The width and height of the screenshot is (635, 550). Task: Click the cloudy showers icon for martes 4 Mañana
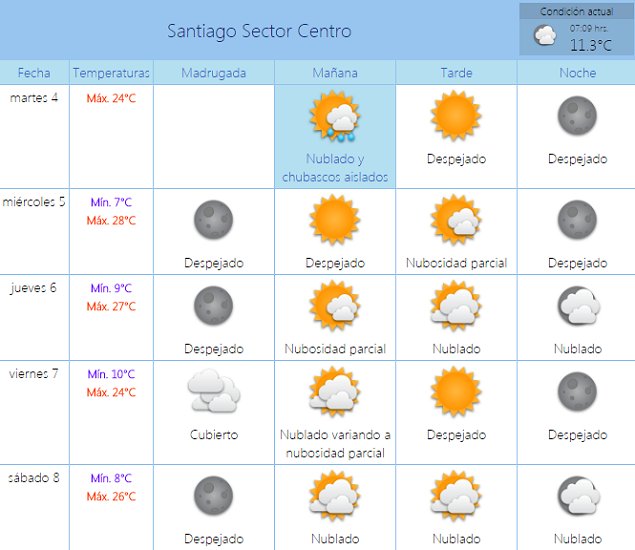pos(334,118)
